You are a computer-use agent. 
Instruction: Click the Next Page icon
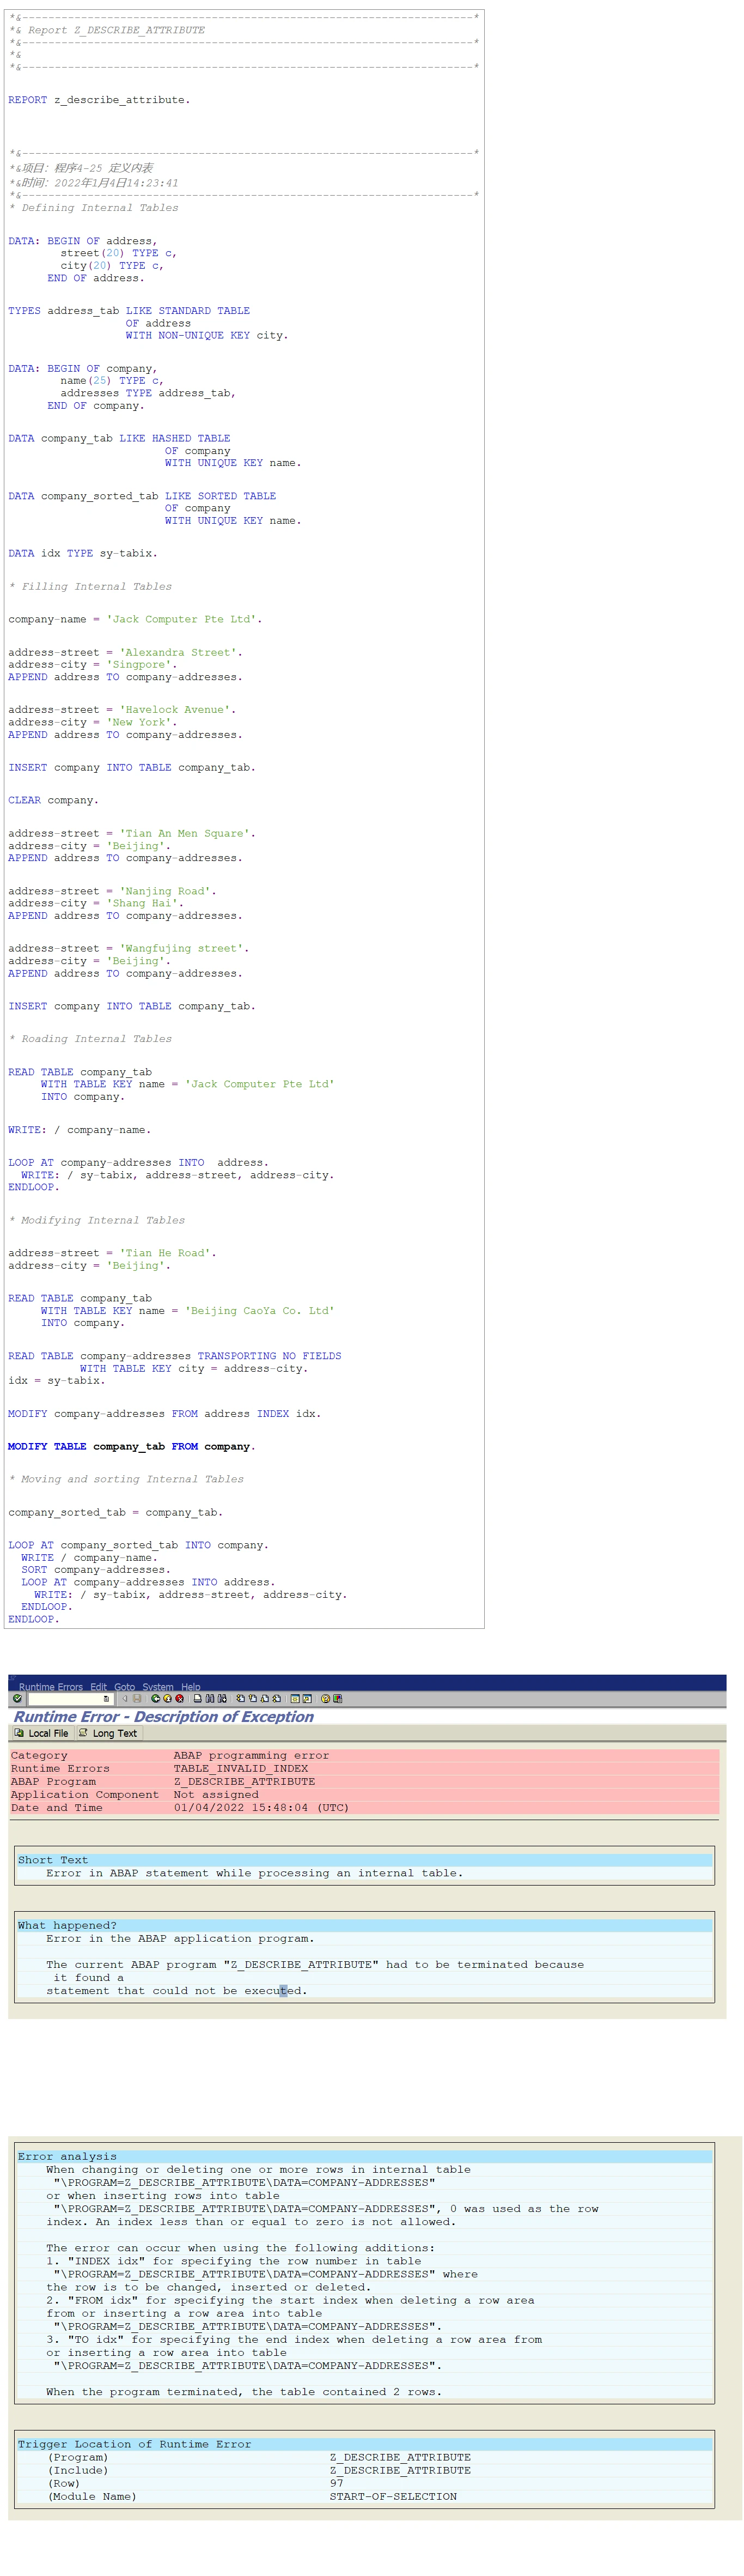(264, 1699)
